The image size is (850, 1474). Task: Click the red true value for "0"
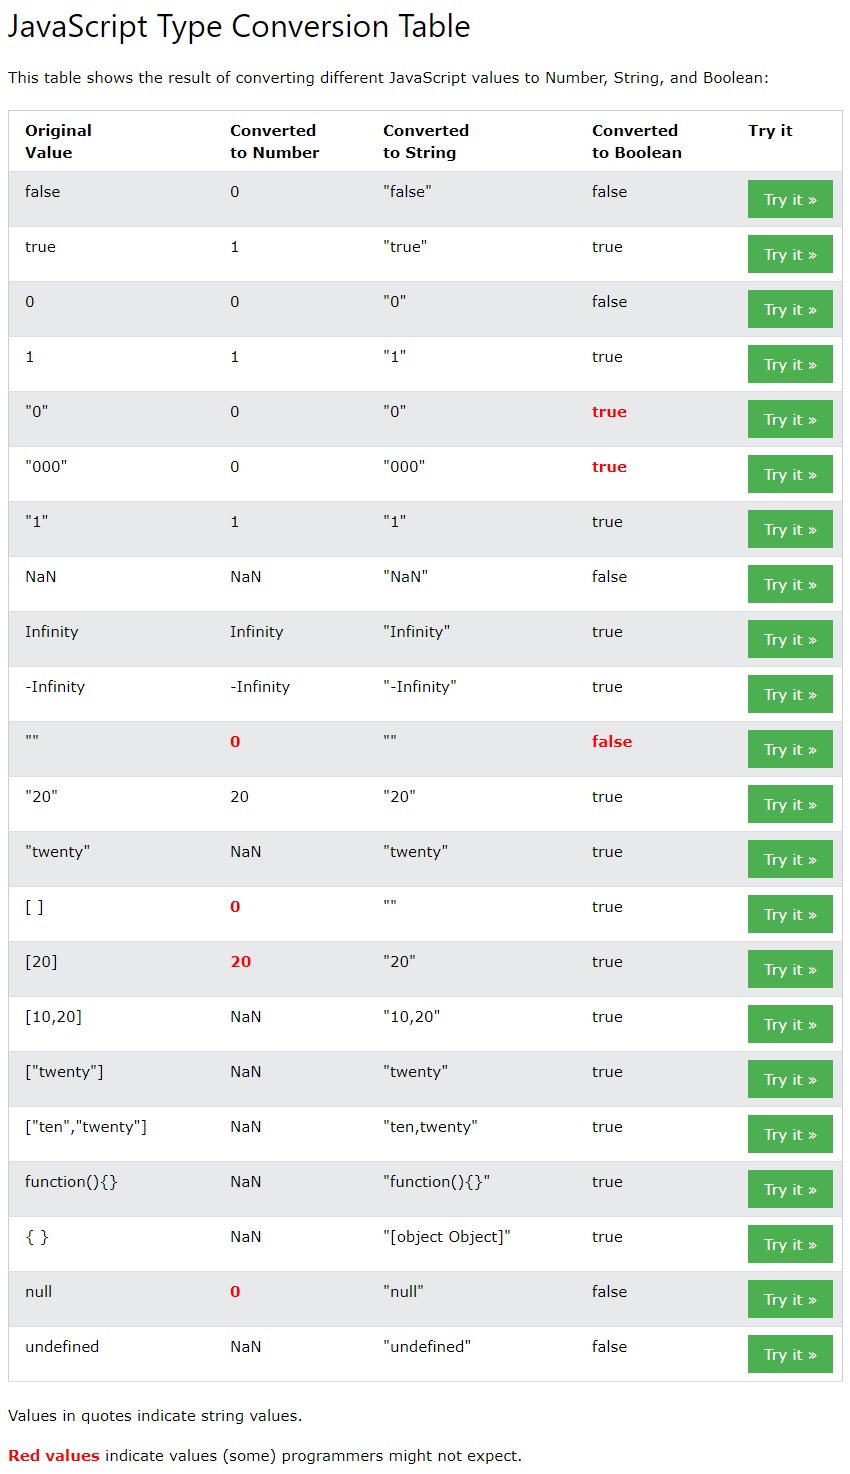coord(609,412)
